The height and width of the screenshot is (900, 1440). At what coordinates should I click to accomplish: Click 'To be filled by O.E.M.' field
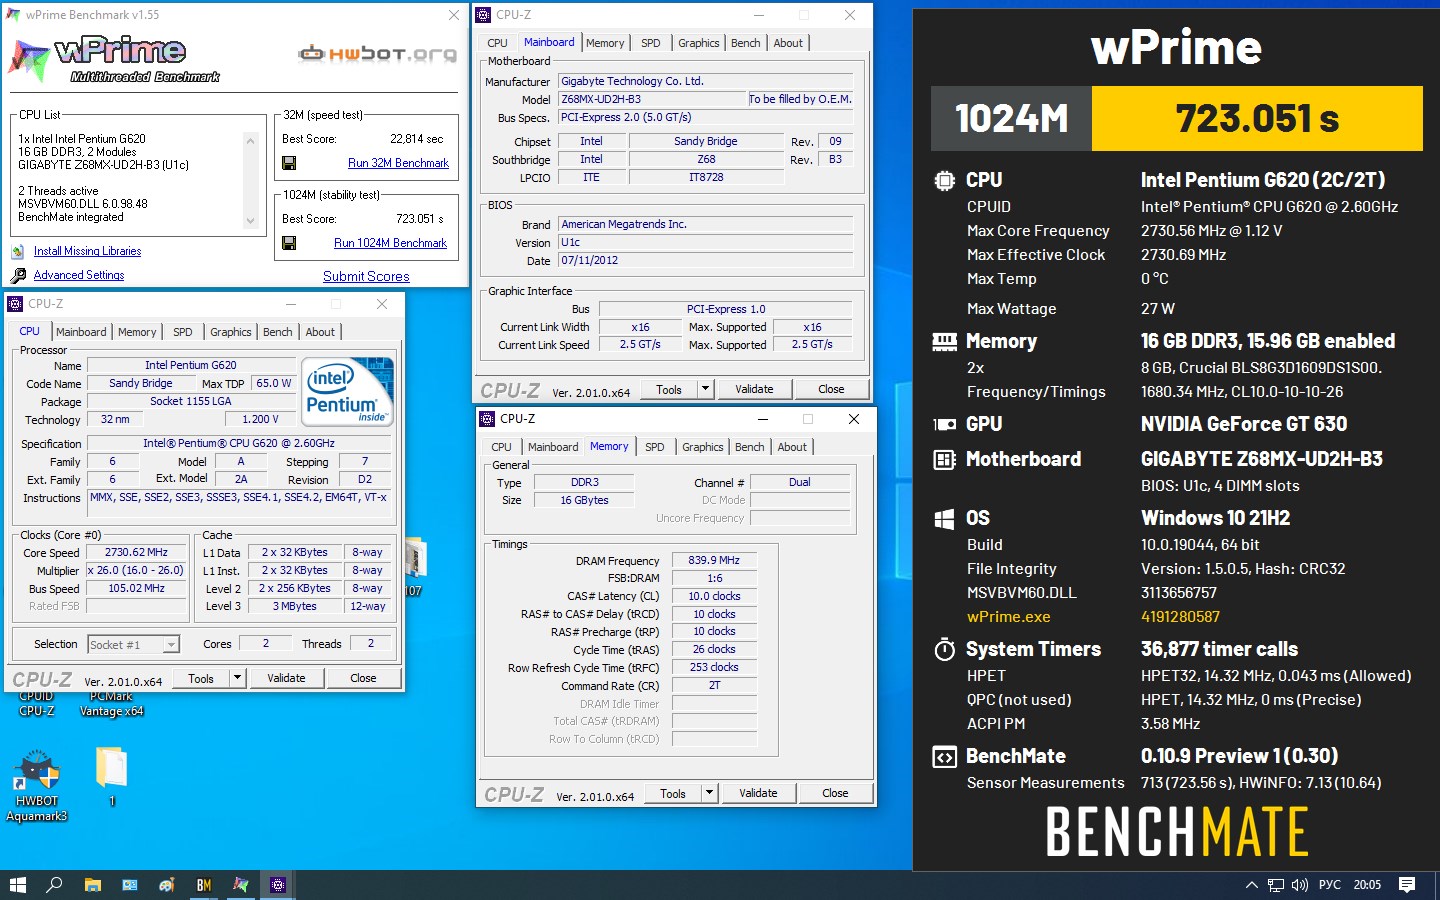[x=800, y=99]
